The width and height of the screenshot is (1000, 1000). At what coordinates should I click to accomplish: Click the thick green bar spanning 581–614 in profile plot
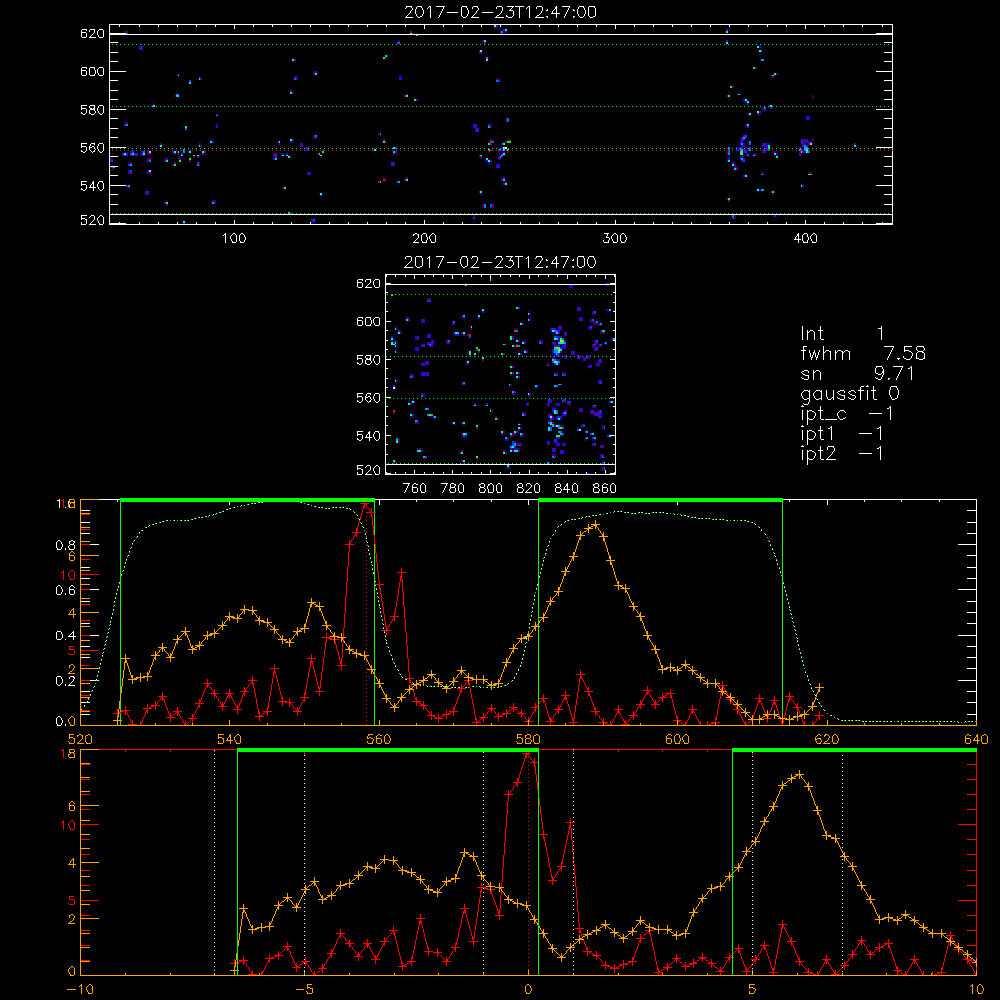pos(660,500)
